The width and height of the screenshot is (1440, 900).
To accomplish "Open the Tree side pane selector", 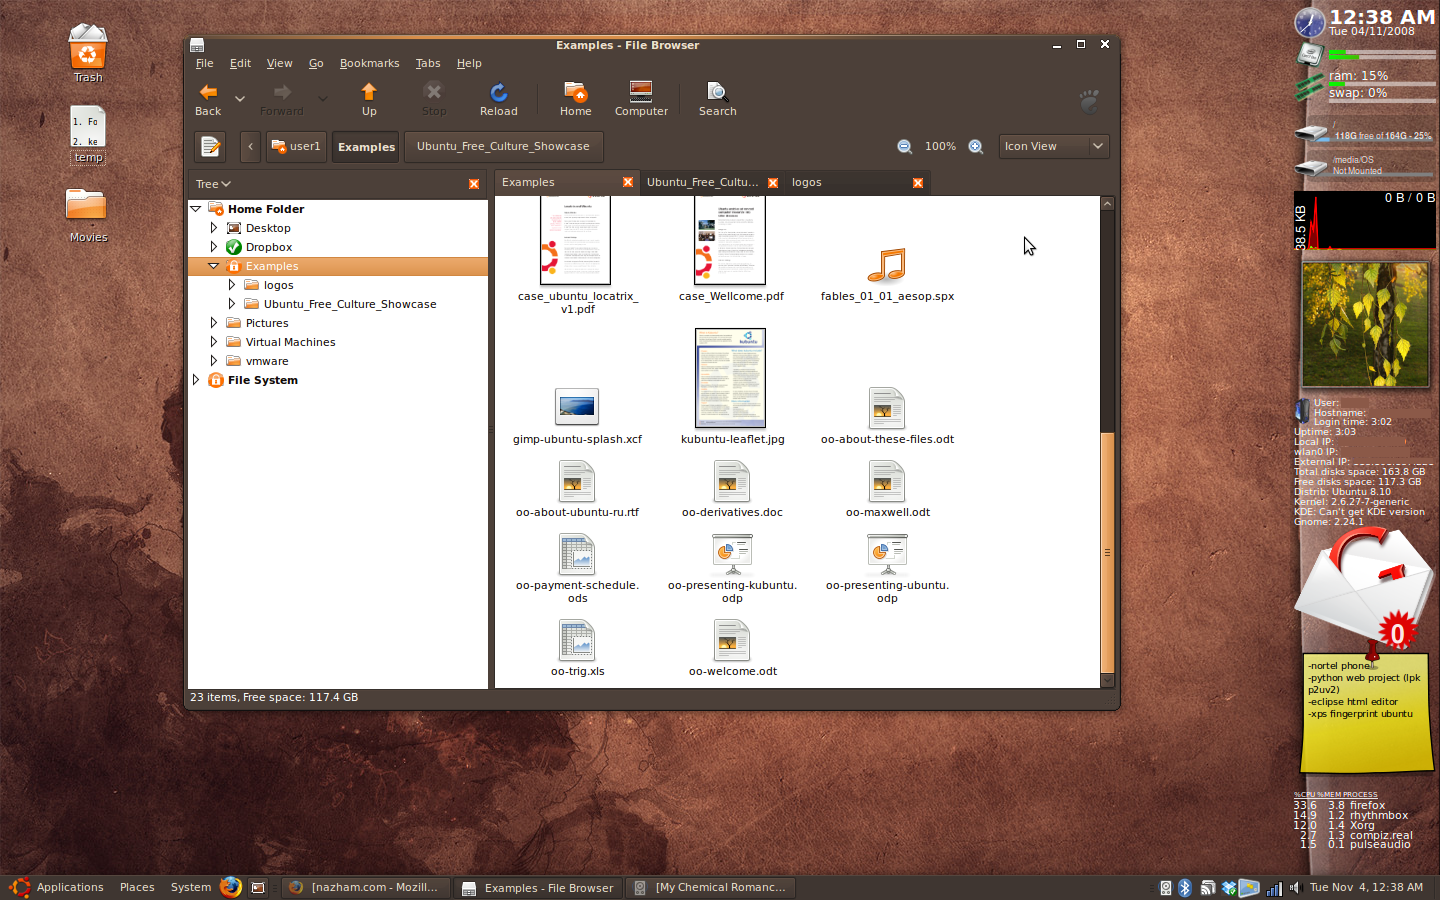I will 213,184.
